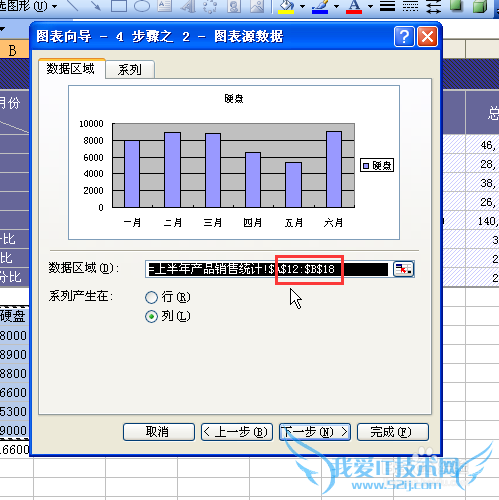This screenshot has height=500, width=499.
Task: Click the 硬盘 bar chart preview
Action: (234, 162)
